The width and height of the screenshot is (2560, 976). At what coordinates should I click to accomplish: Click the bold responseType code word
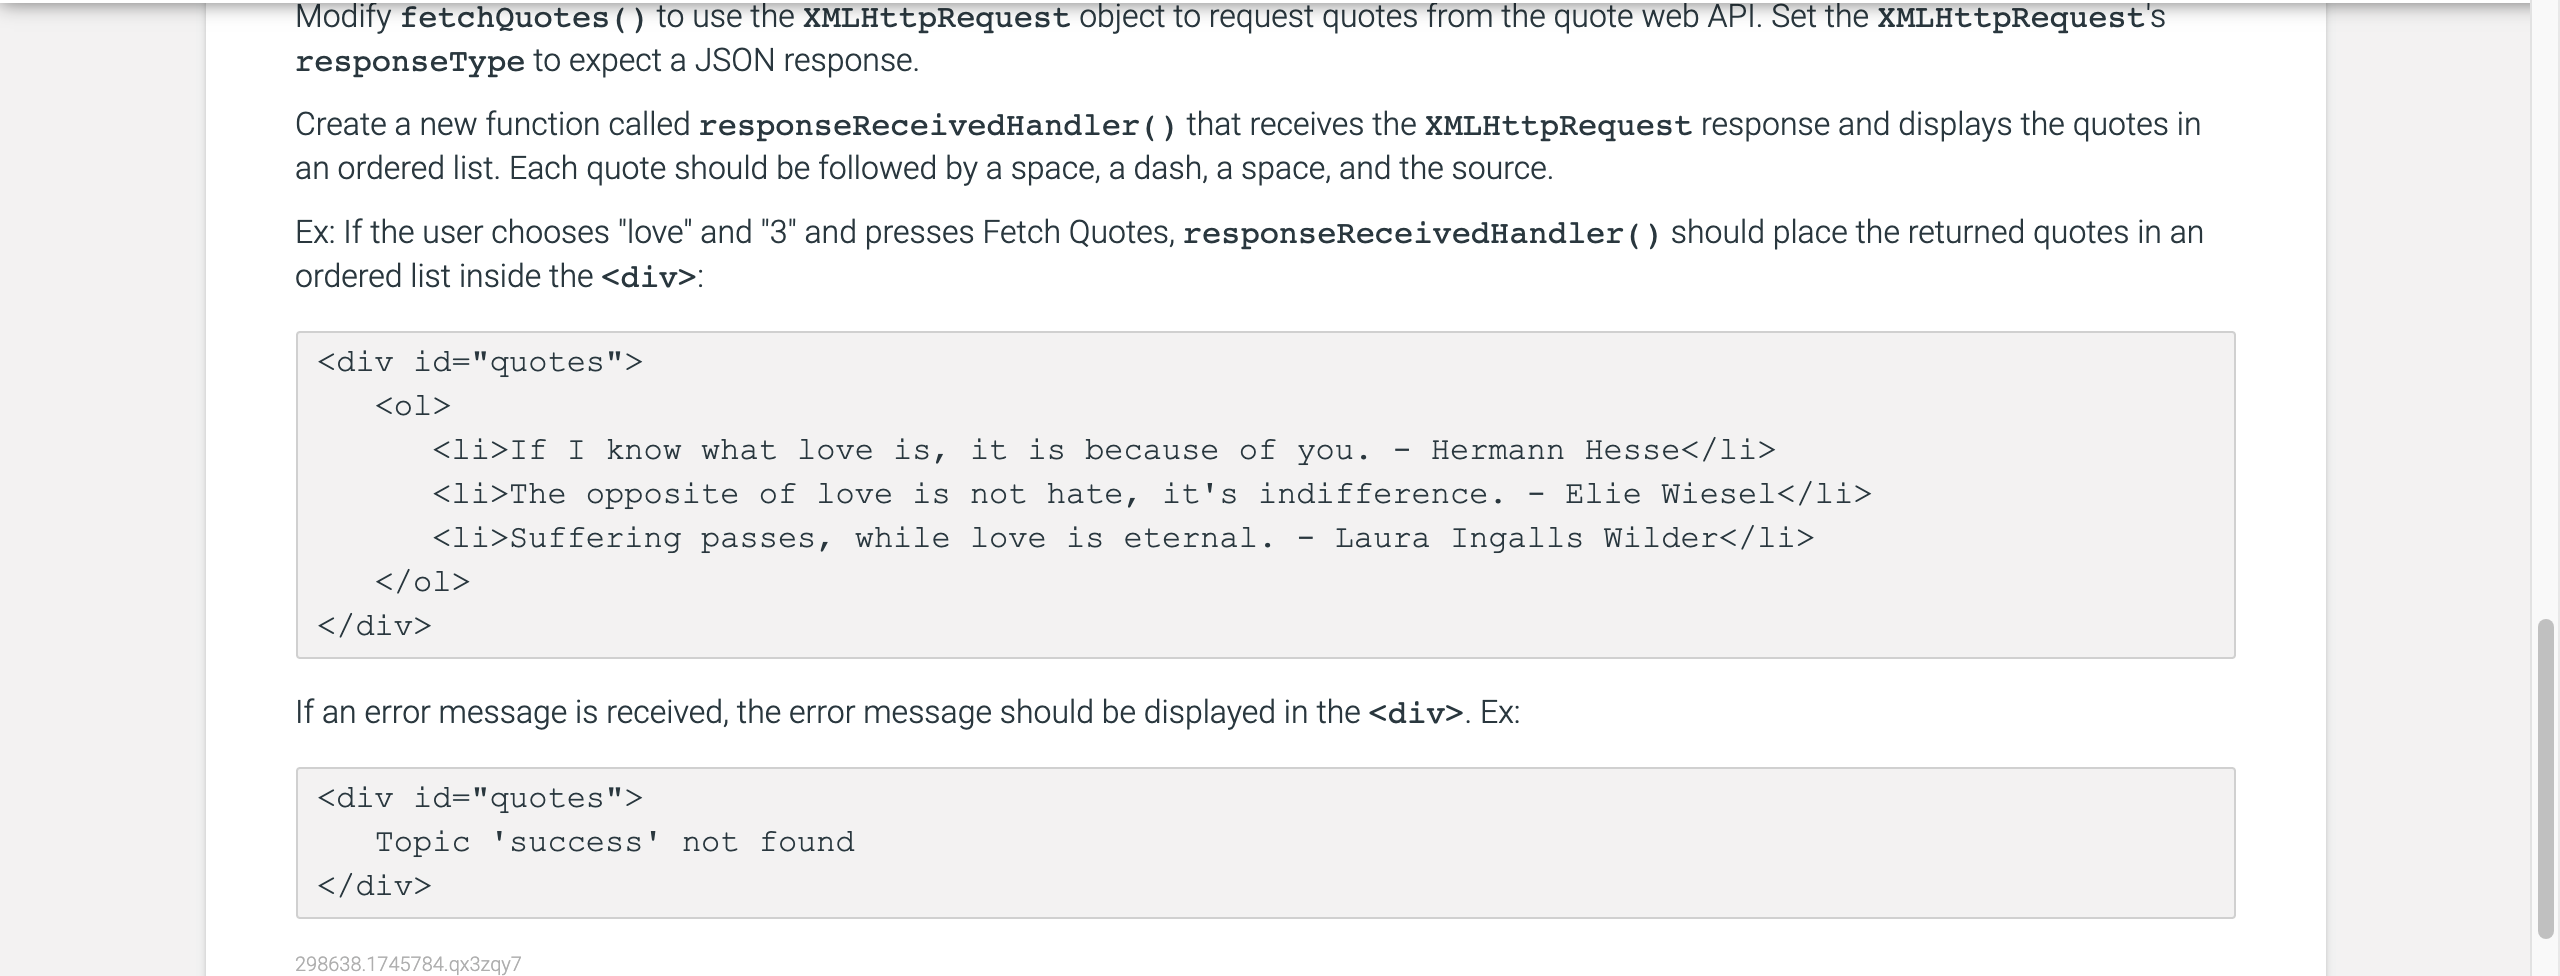[x=410, y=62]
